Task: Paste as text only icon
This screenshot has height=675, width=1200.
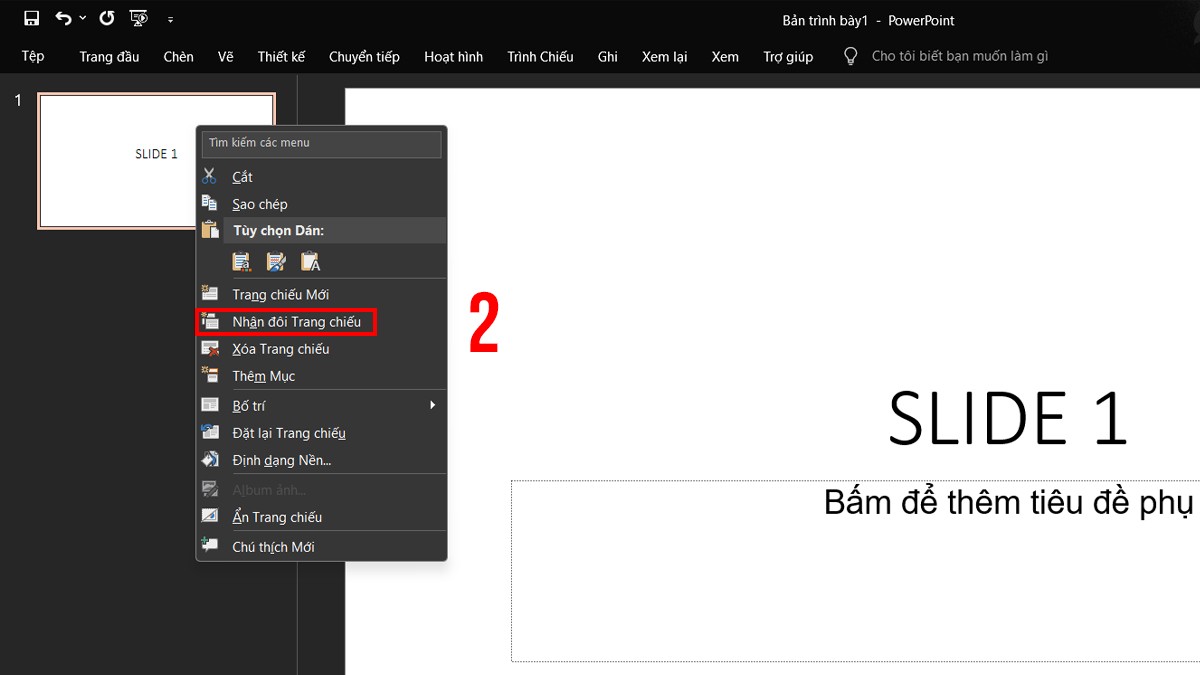Action: pos(310,261)
